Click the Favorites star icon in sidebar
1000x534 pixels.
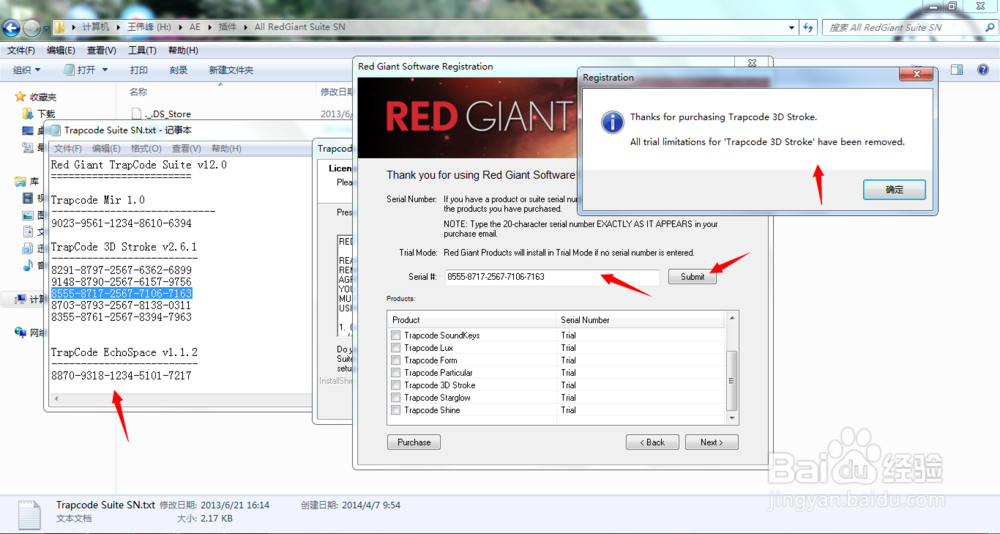[20, 96]
